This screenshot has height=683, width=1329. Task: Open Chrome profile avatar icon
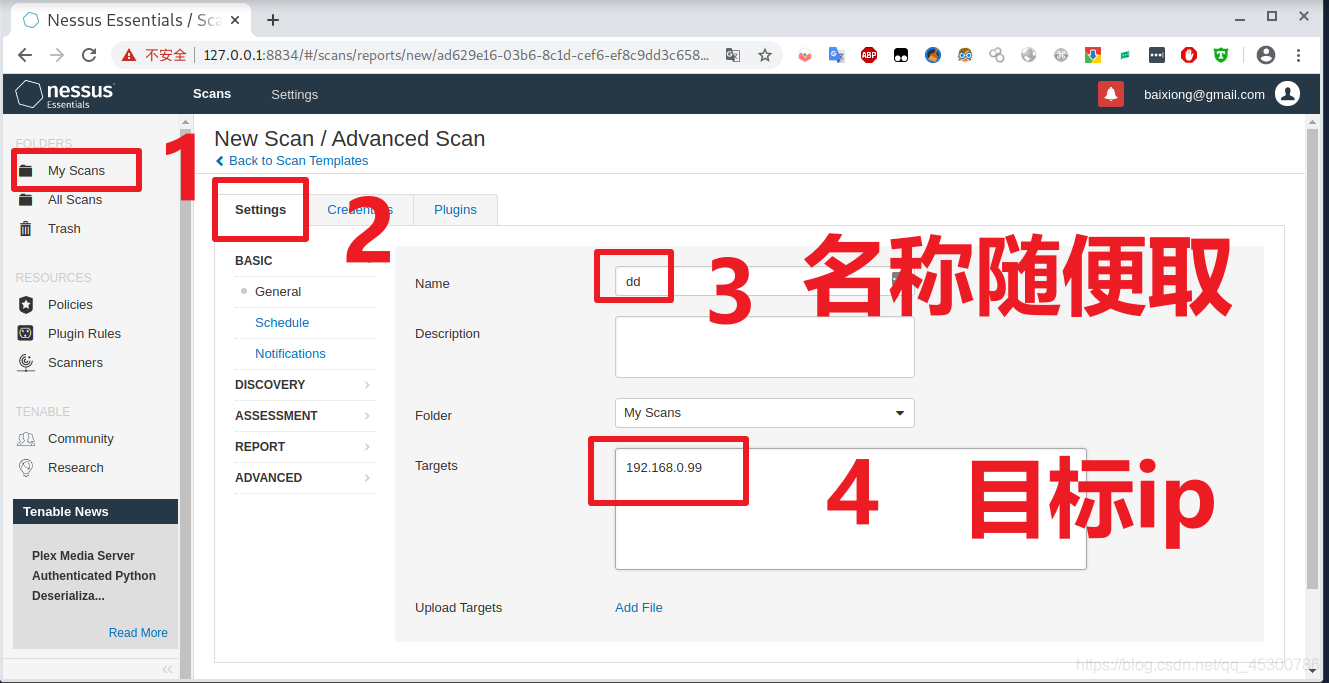(1266, 55)
